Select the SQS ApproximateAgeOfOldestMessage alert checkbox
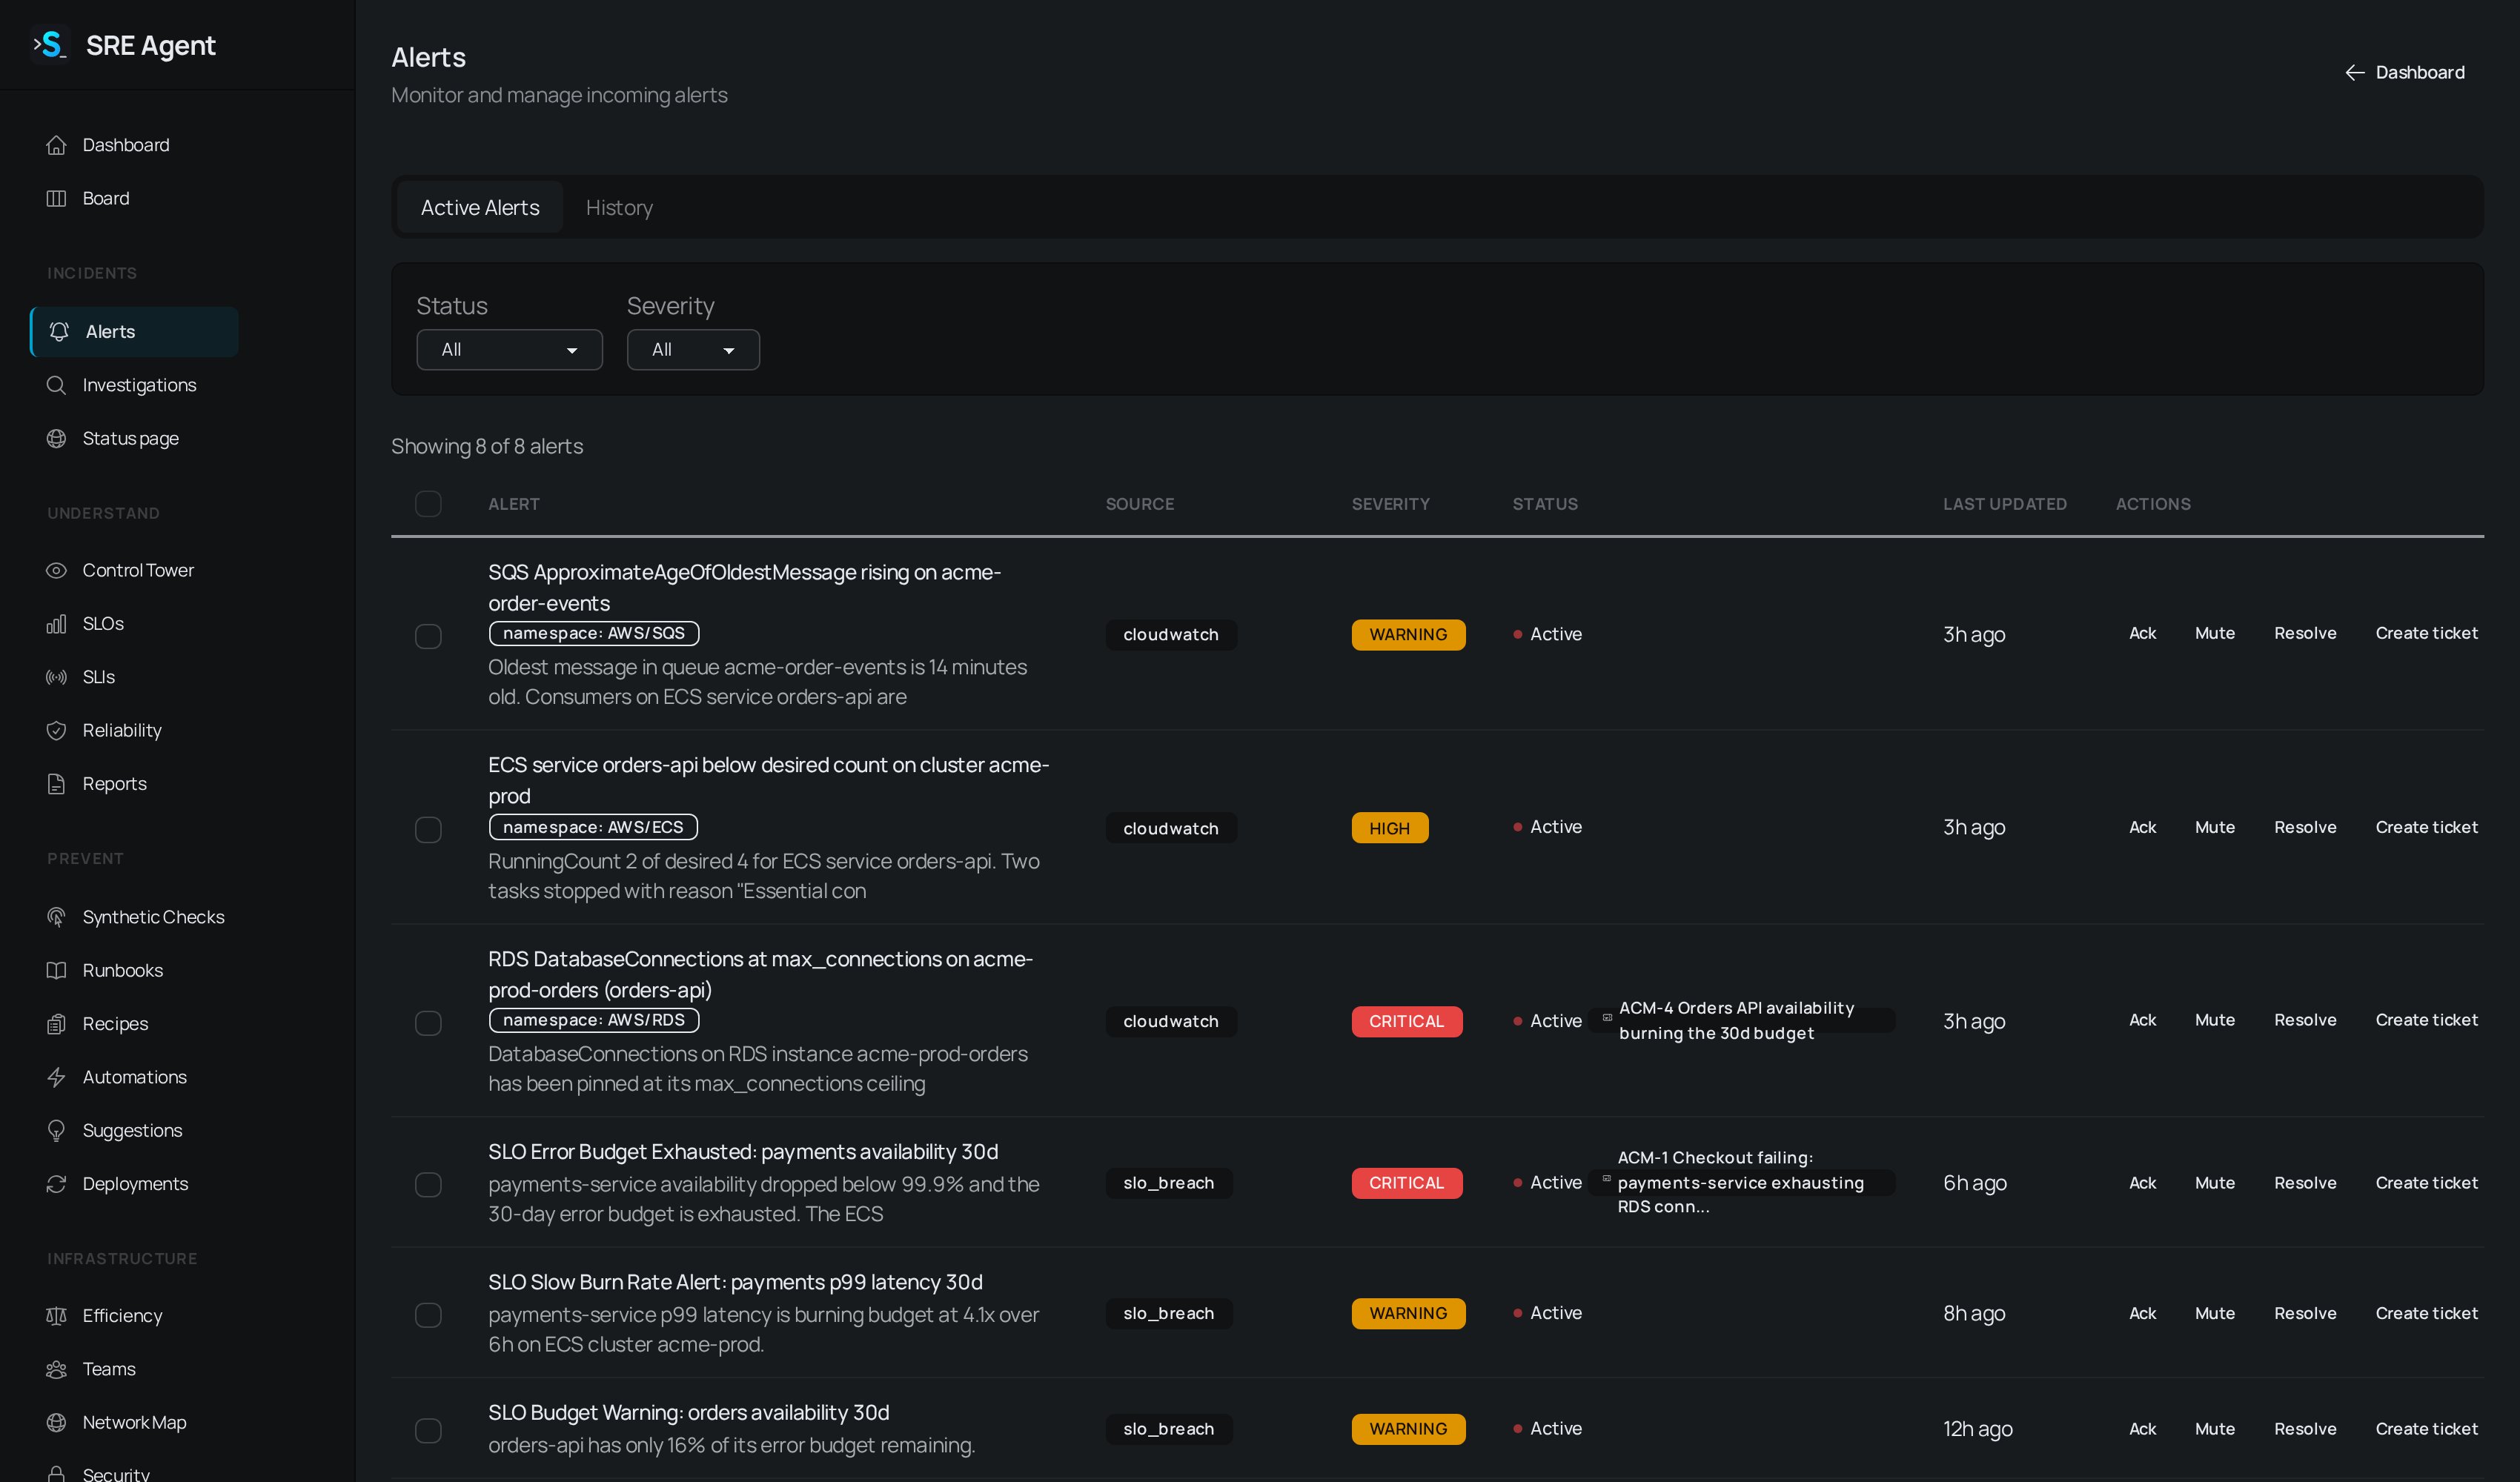2520x1482 pixels. click(x=428, y=636)
